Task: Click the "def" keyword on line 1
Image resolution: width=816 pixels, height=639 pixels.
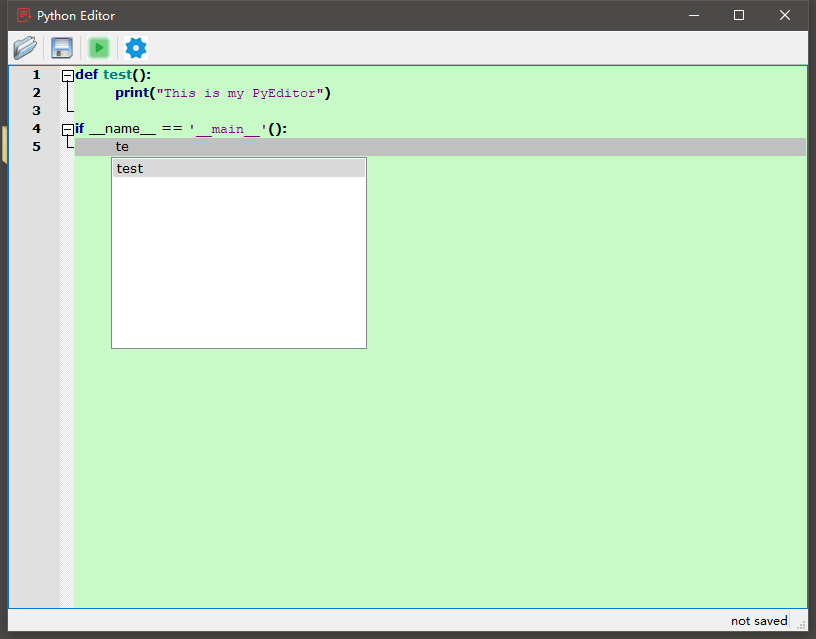Action: point(86,74)
